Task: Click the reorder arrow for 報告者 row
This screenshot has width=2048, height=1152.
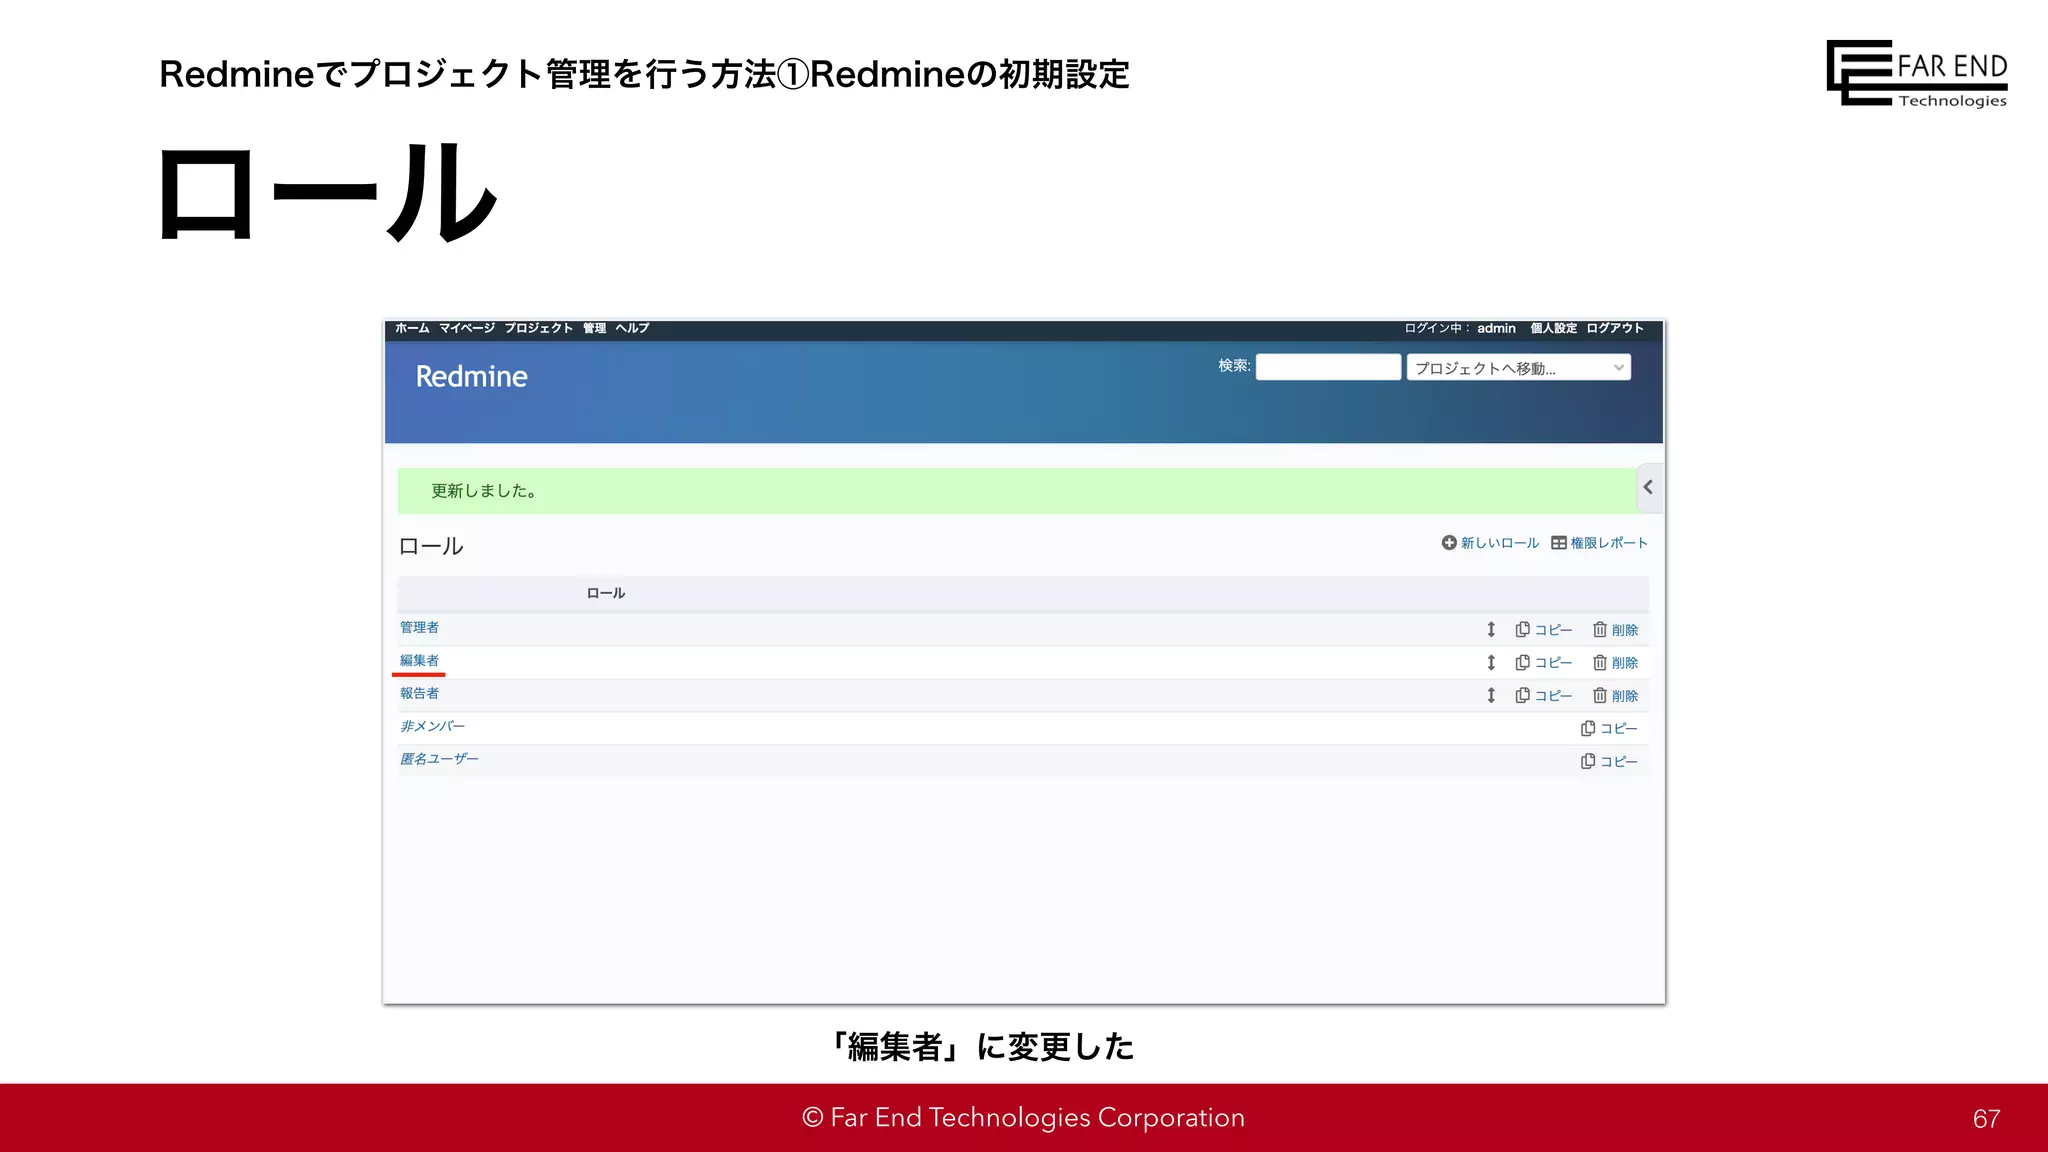Action: pos(1491,695)
